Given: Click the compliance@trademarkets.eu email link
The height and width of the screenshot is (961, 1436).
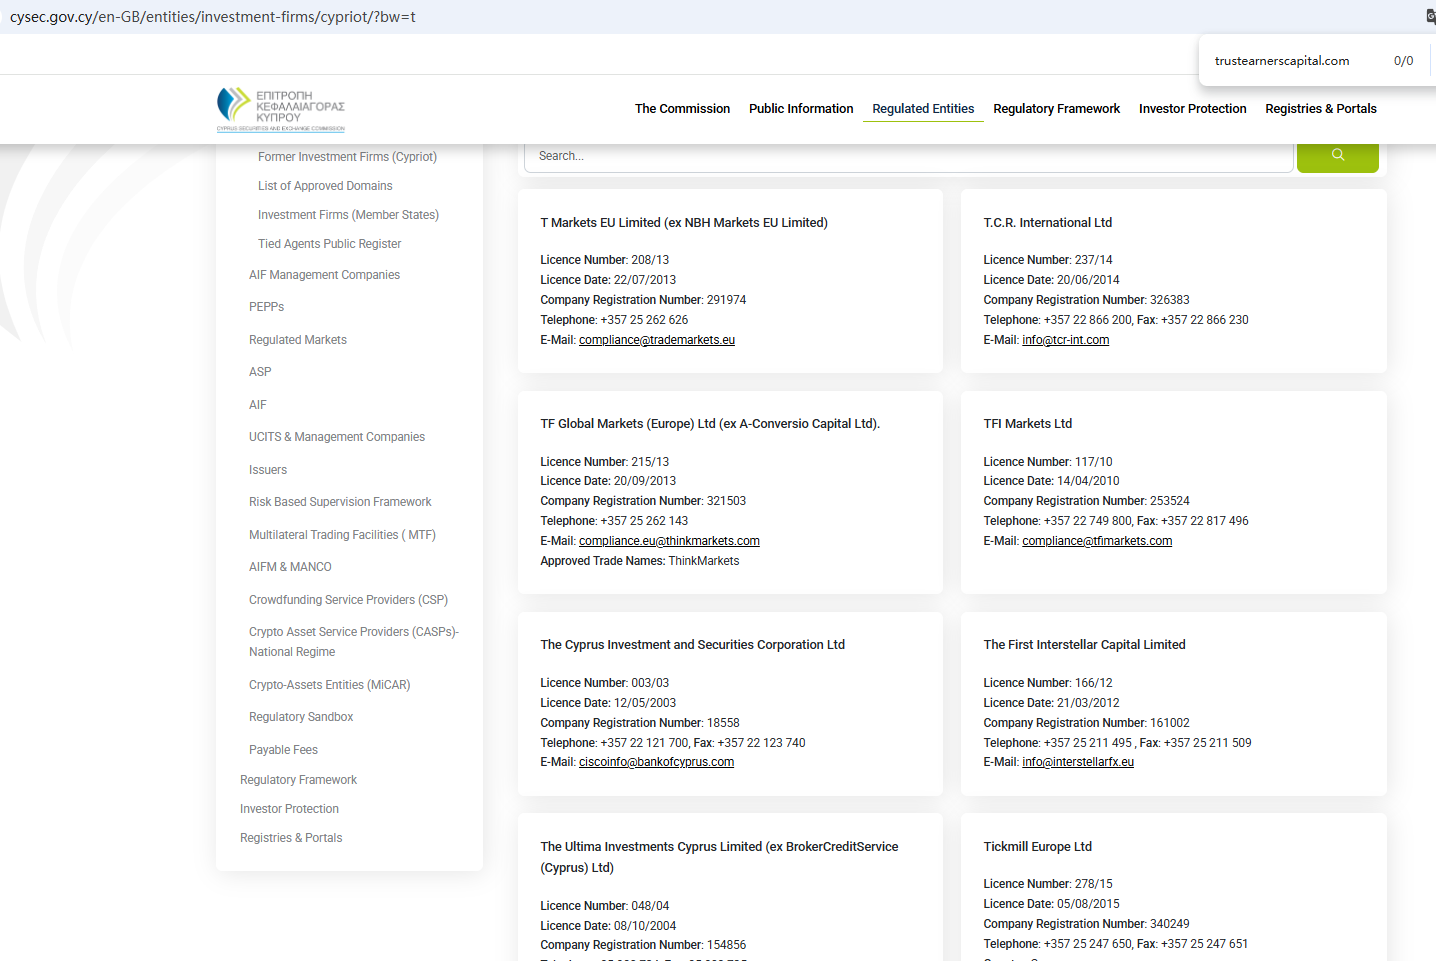Looking at the screenshot, I should tap(656, 340).
